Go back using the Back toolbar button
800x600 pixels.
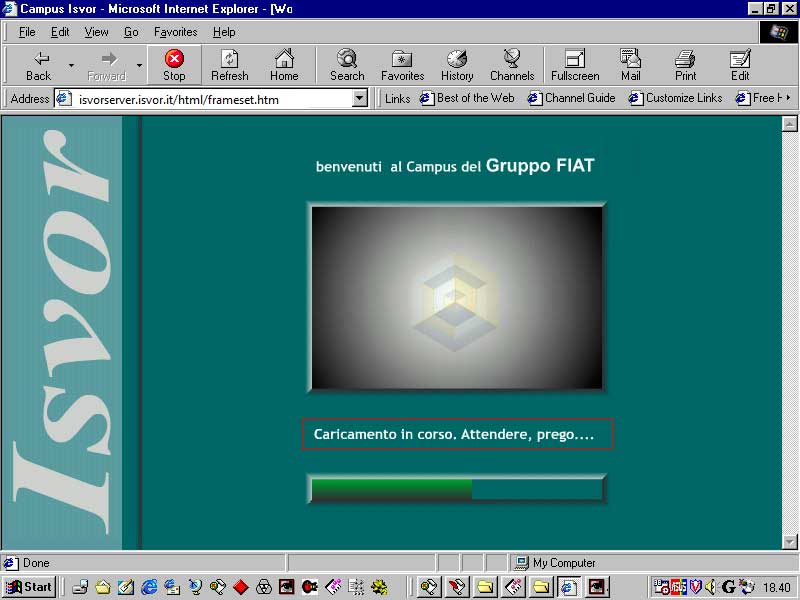pyautogui.click(x=39, y=65)
